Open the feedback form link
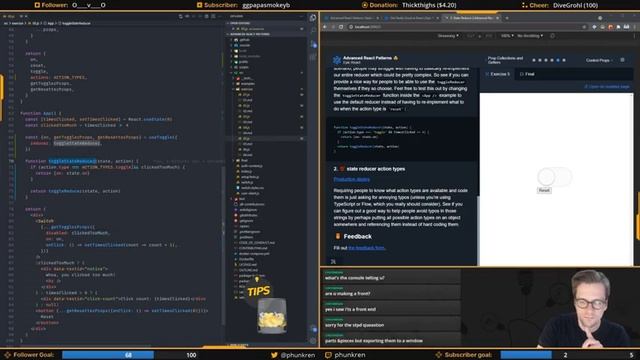 point(367,248)
